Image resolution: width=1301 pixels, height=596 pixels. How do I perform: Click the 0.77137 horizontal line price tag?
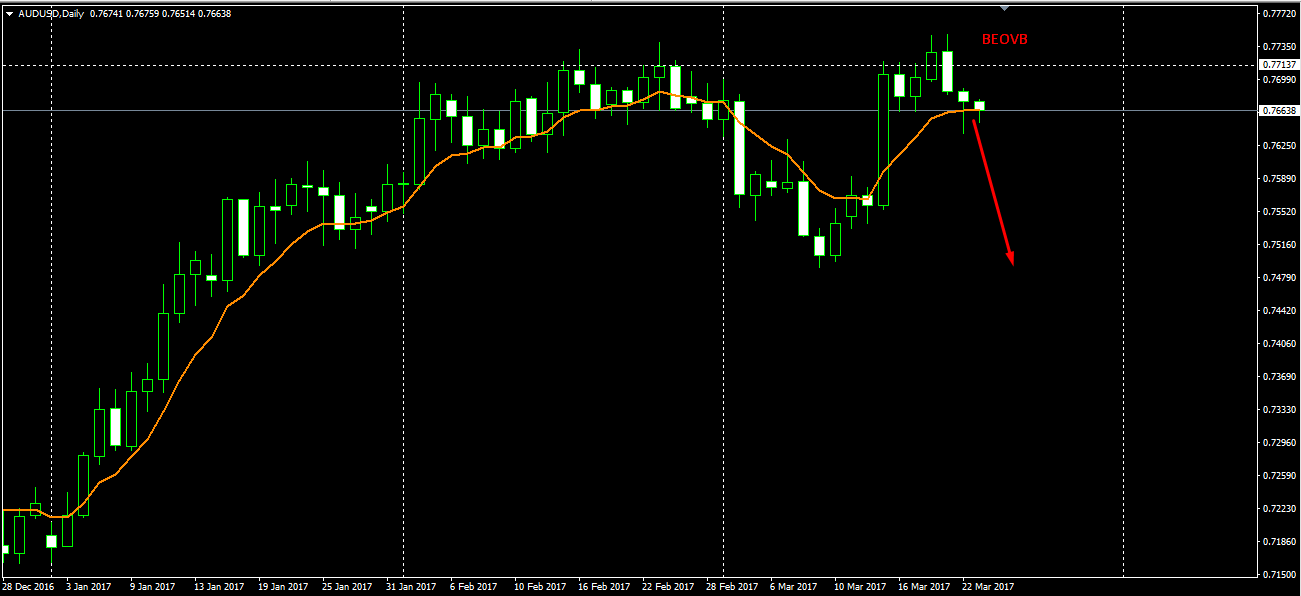tap(1279, 65)
